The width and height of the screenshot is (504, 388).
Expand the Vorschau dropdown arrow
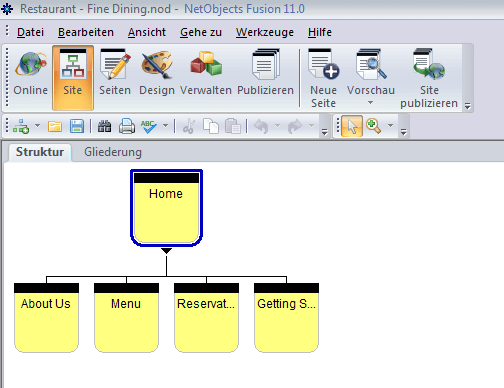tap(370, 103)
